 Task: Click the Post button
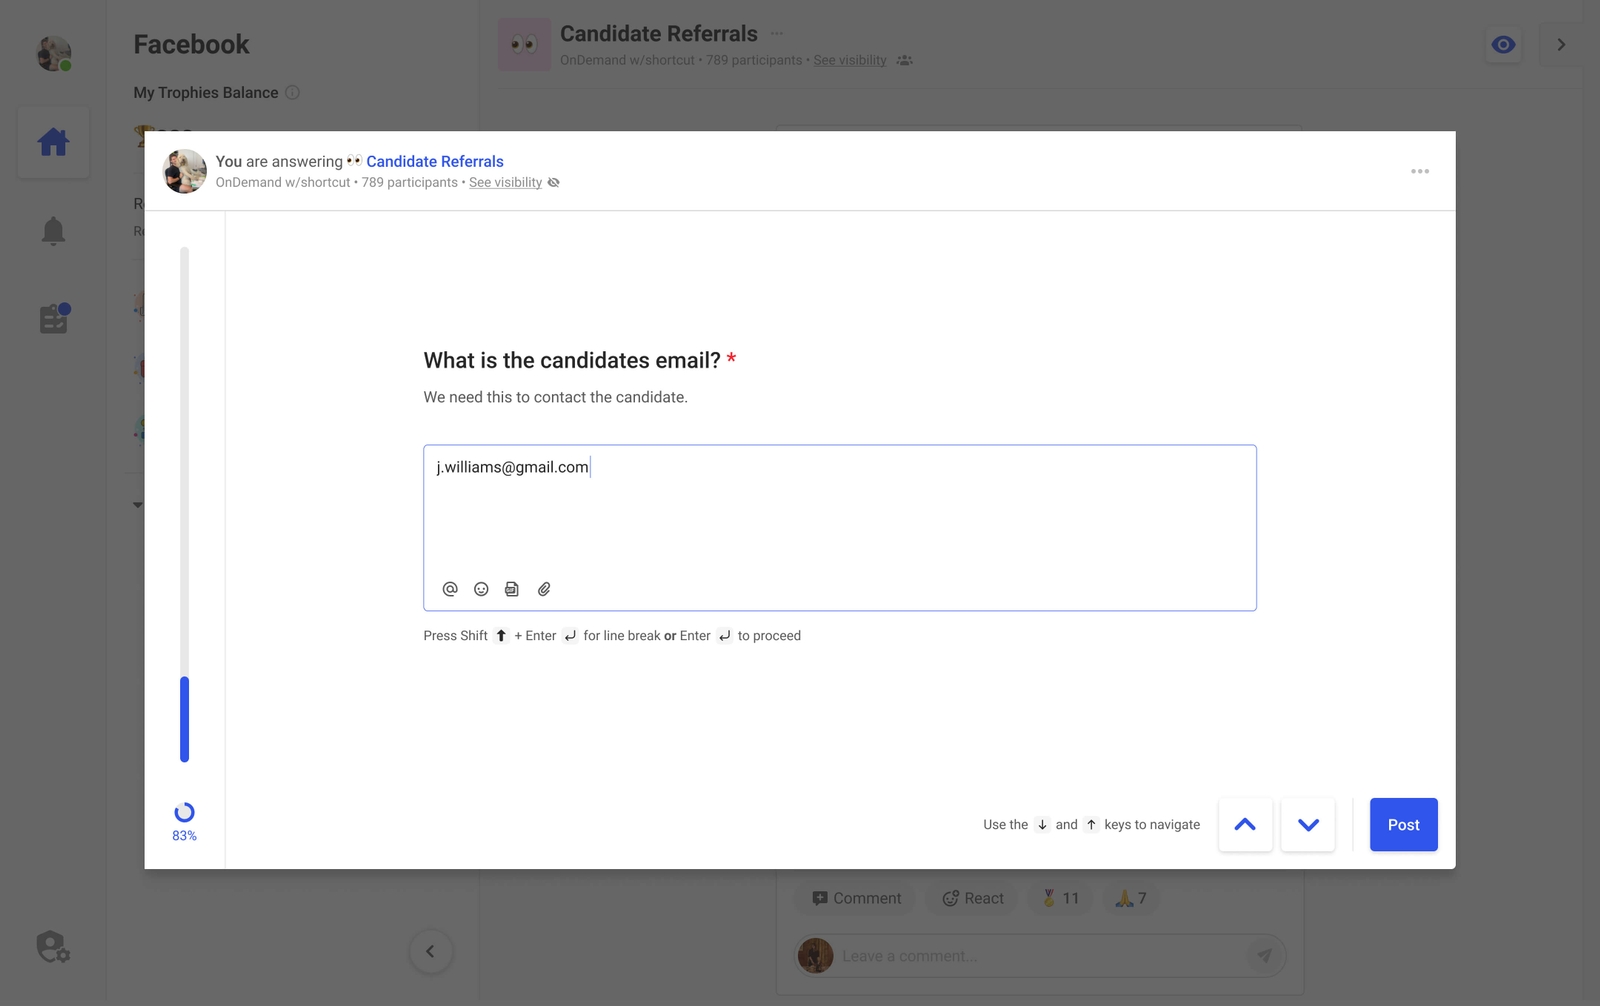point(1403,824)
